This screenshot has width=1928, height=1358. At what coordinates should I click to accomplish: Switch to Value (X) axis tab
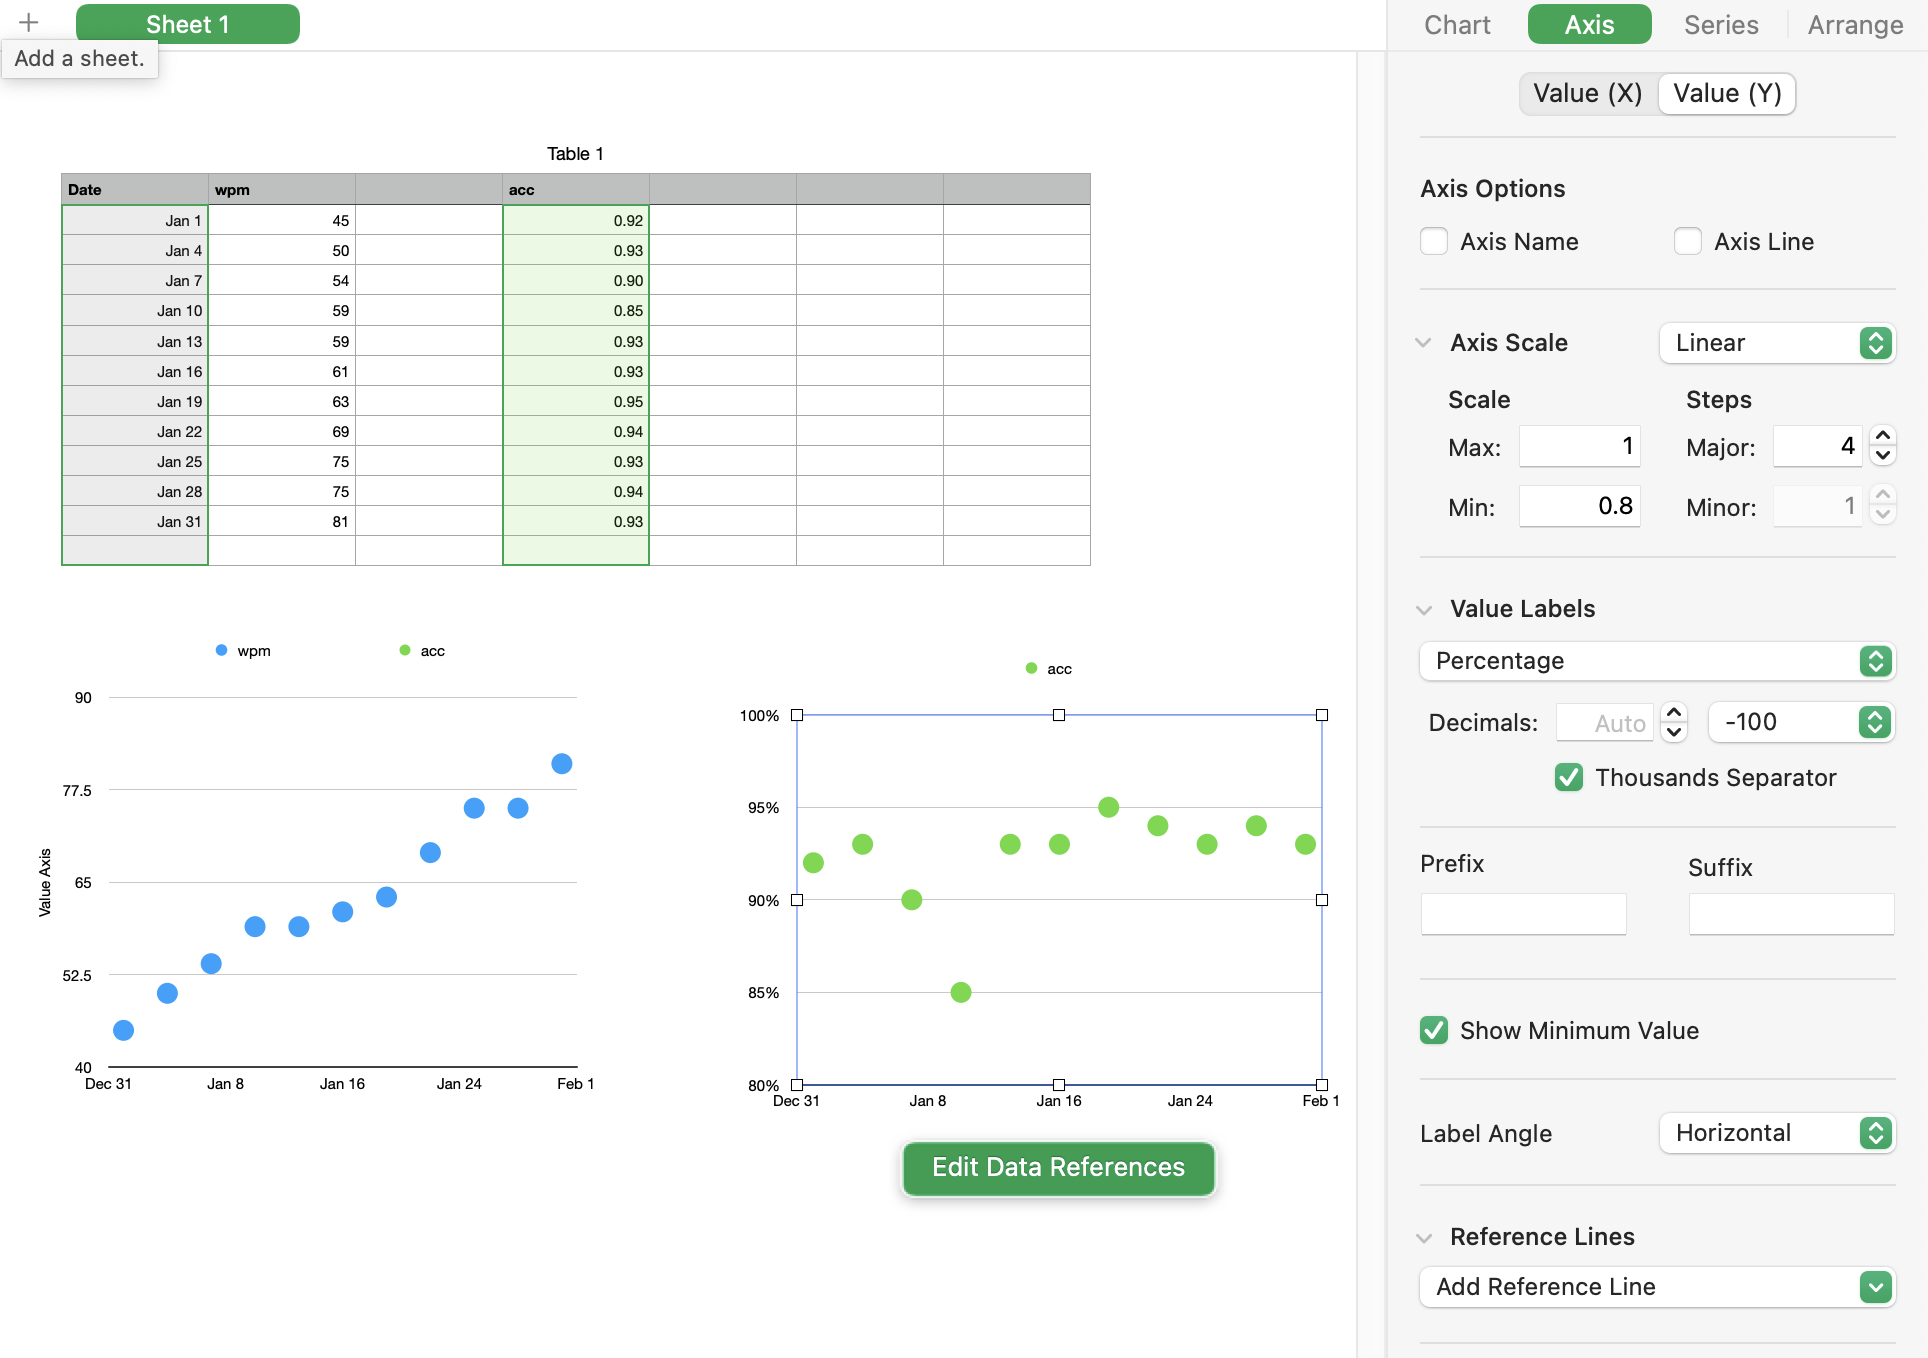tap(1587, 93)
